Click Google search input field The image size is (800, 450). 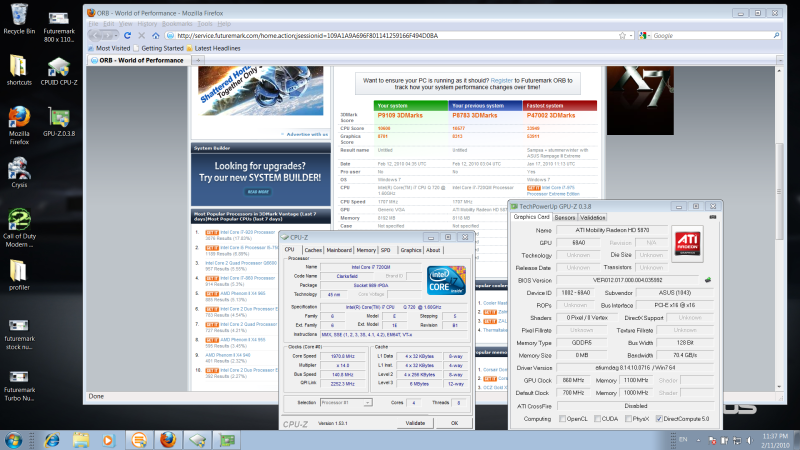[x=711, y=36]
